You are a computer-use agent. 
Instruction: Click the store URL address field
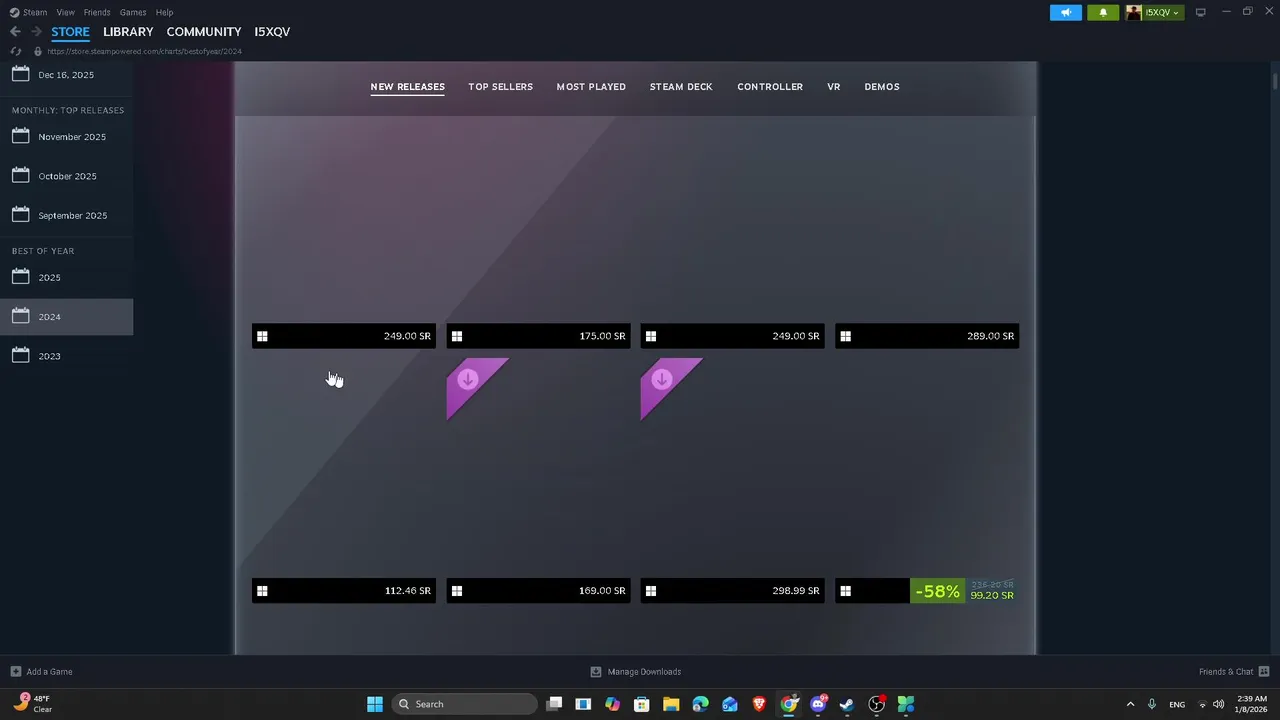145,51
